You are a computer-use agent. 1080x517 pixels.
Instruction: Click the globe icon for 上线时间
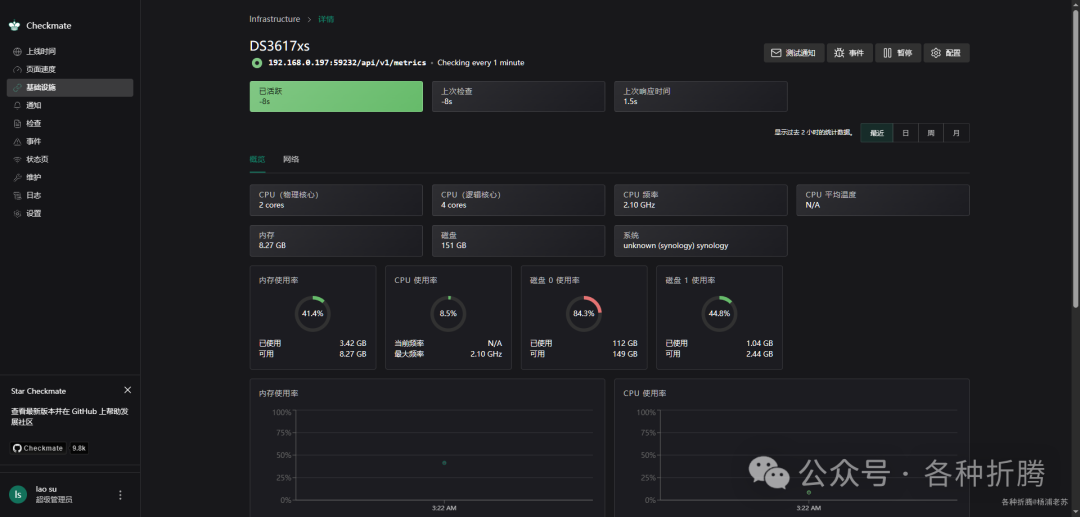coord(17,52)
